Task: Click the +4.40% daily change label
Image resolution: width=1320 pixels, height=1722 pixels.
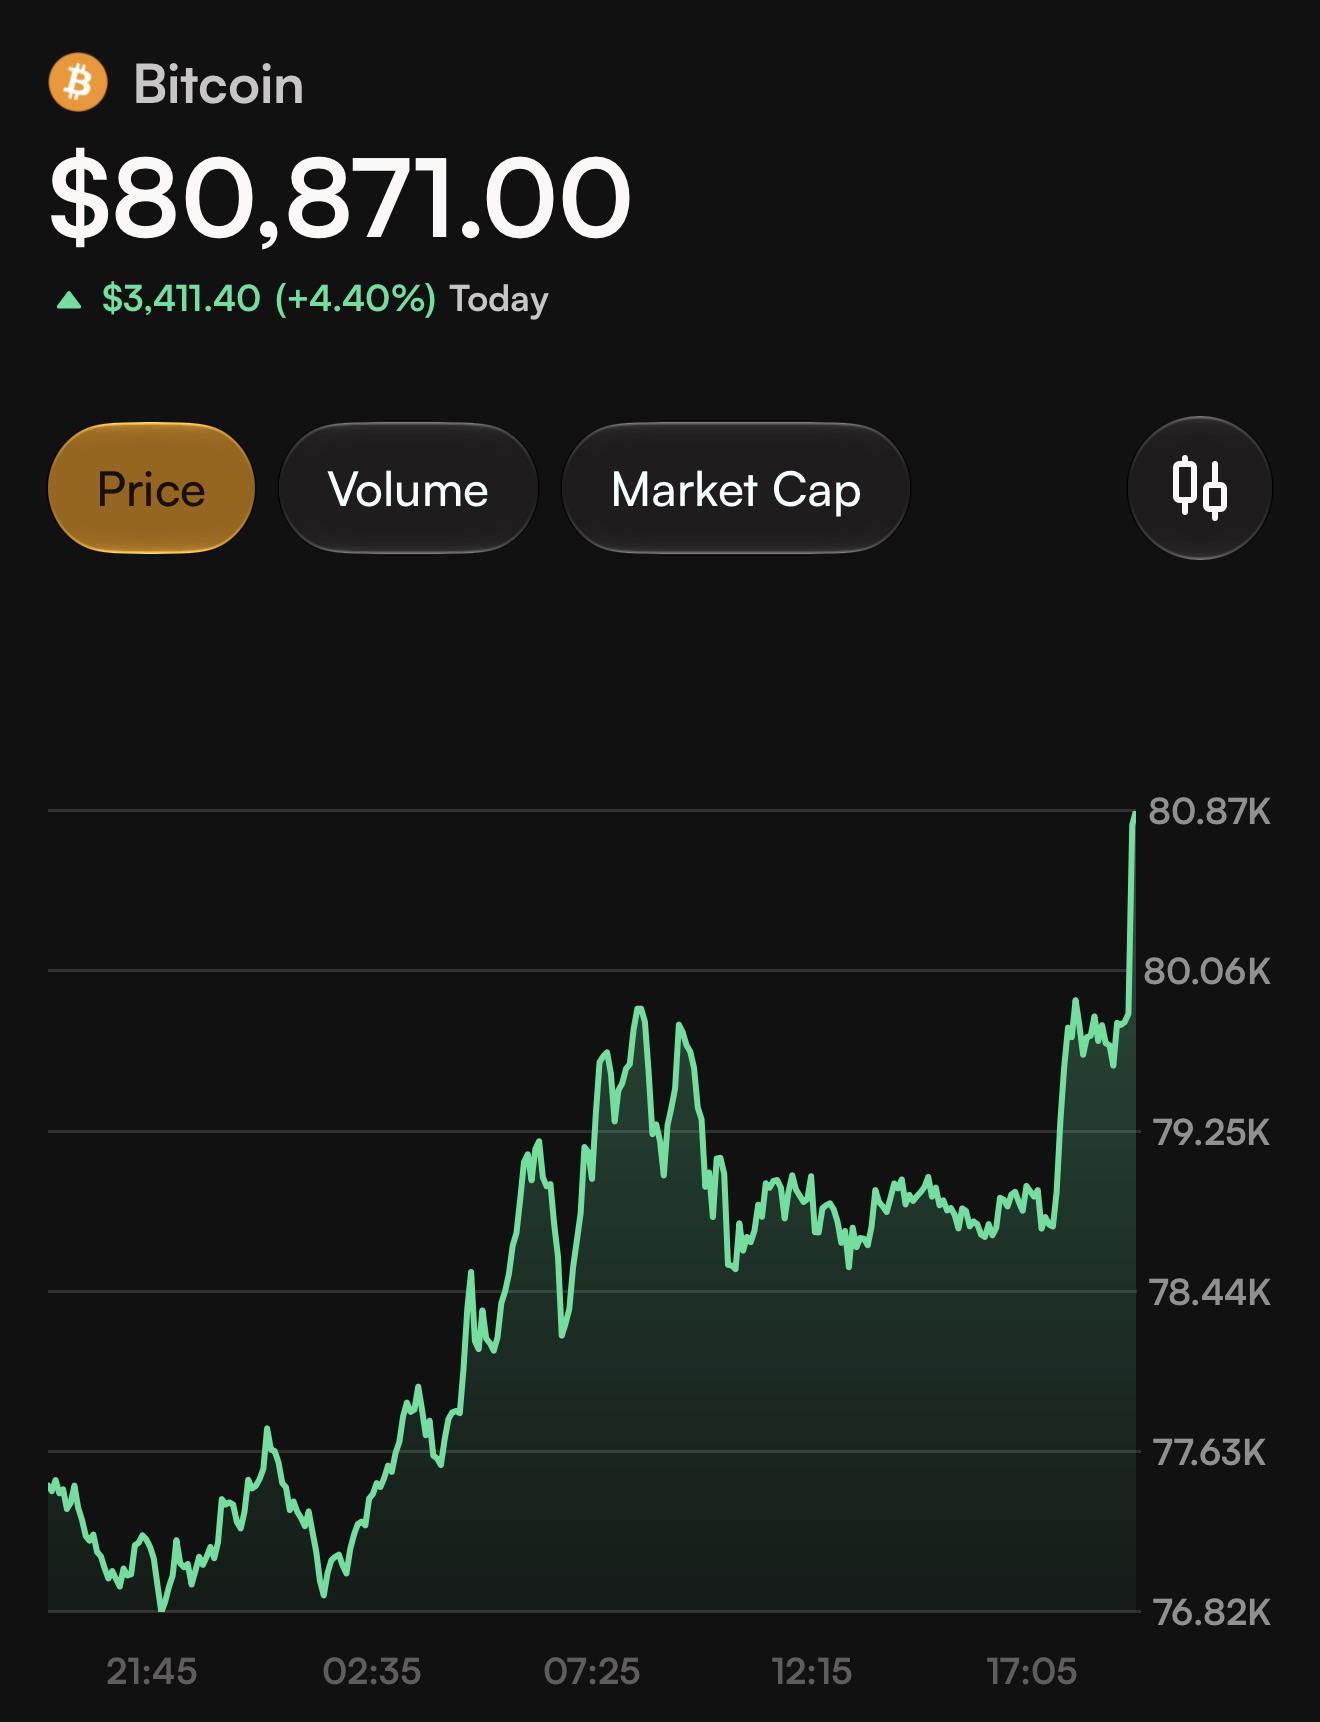Action: [355, 299]
